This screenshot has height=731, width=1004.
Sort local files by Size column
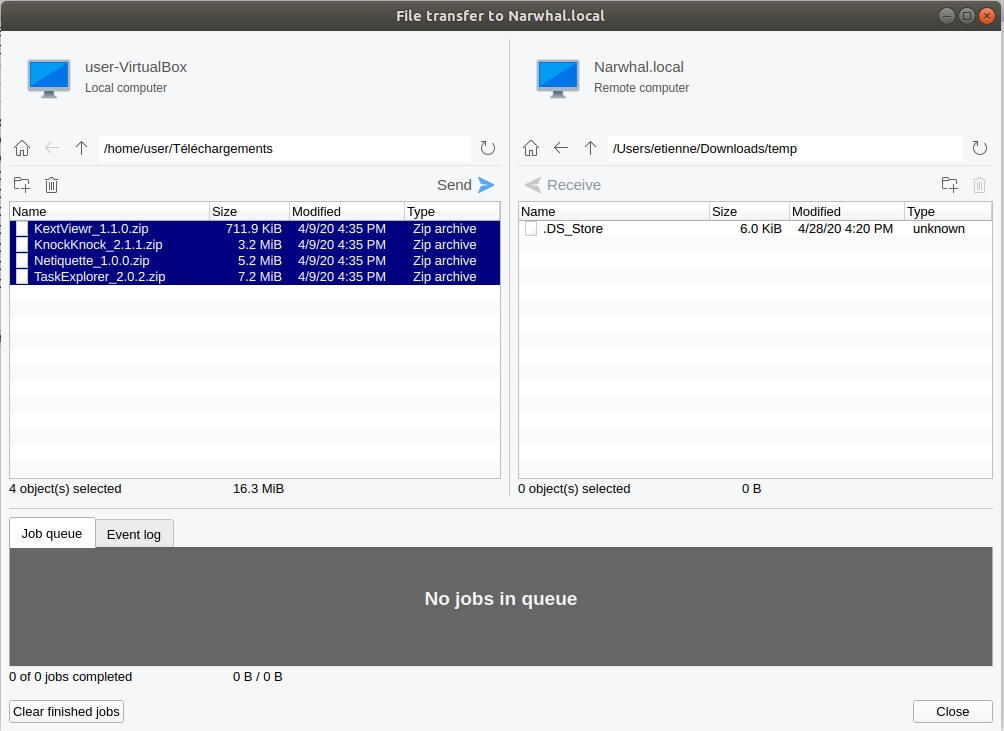[249, 211]
